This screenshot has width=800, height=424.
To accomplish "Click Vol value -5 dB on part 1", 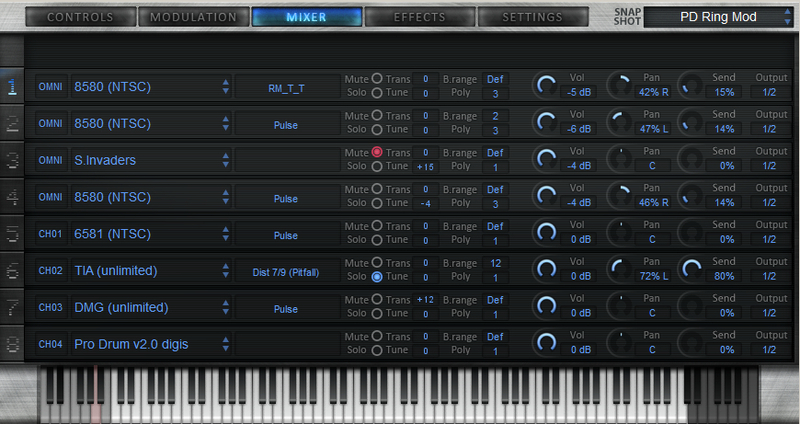I will click(579, 92).
